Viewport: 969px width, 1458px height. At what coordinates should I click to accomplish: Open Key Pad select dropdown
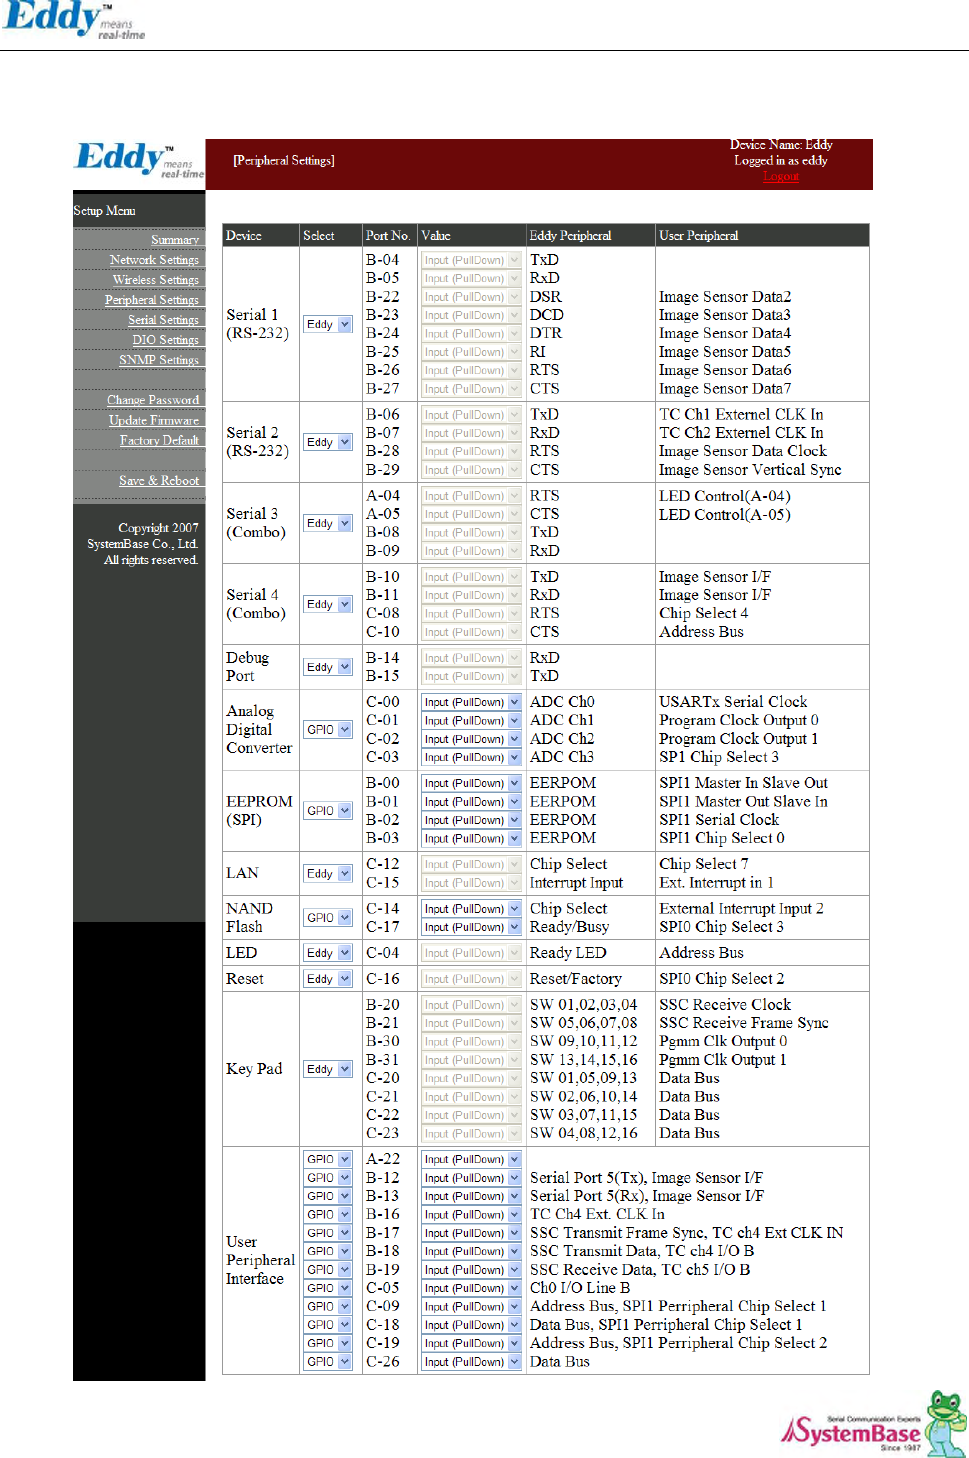pos(328,1069)
